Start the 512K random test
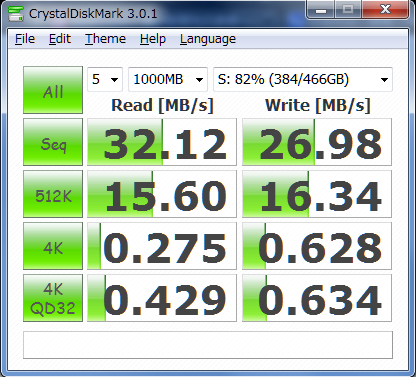Screen dimensions: 416x377 pos(53,194)
